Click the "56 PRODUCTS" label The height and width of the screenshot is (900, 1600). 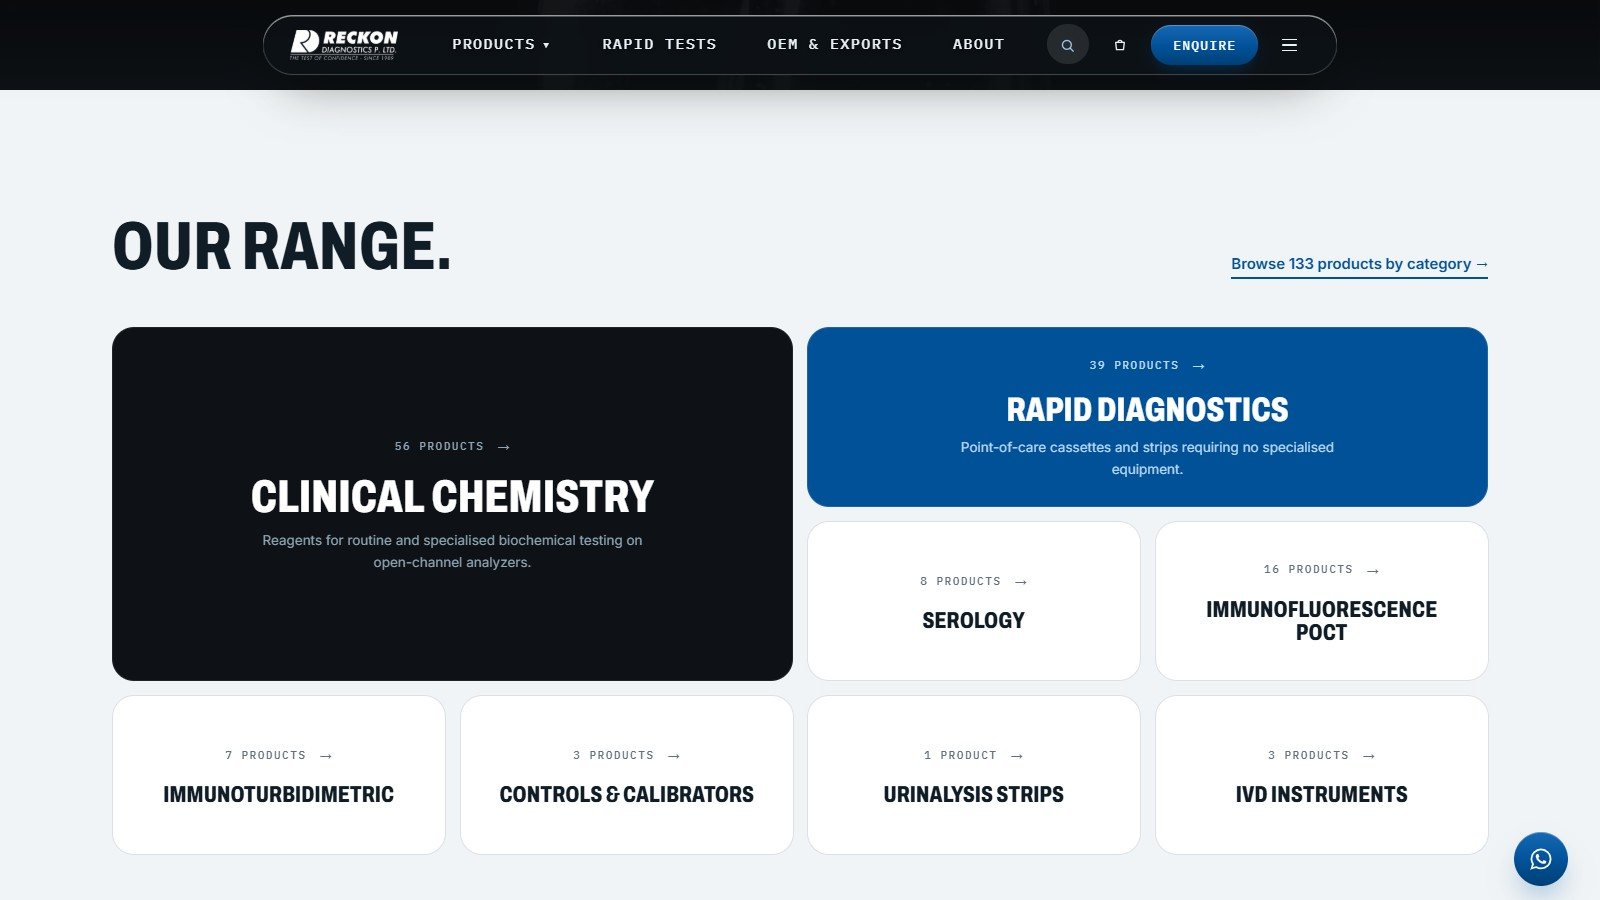[439, 446]
